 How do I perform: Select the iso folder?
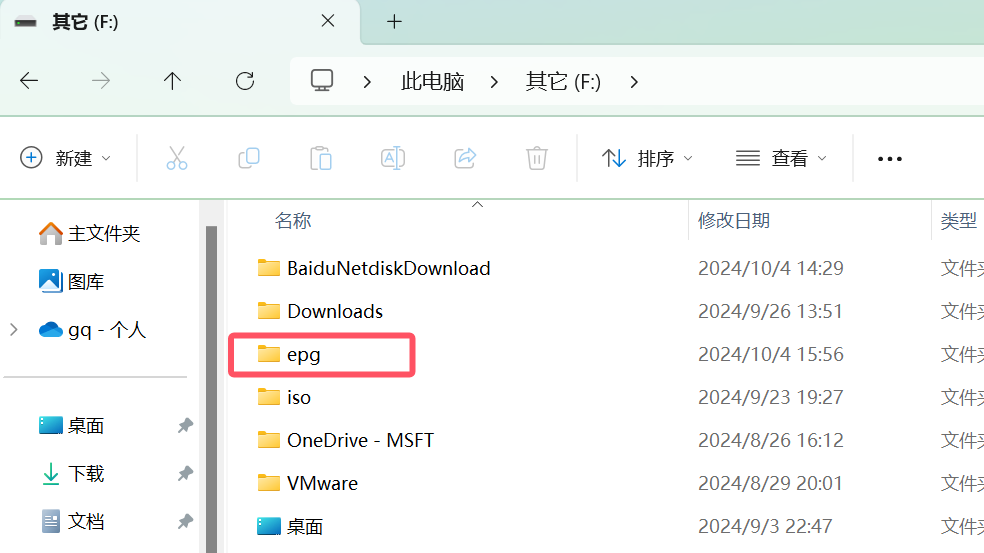(x=299, y=397)
